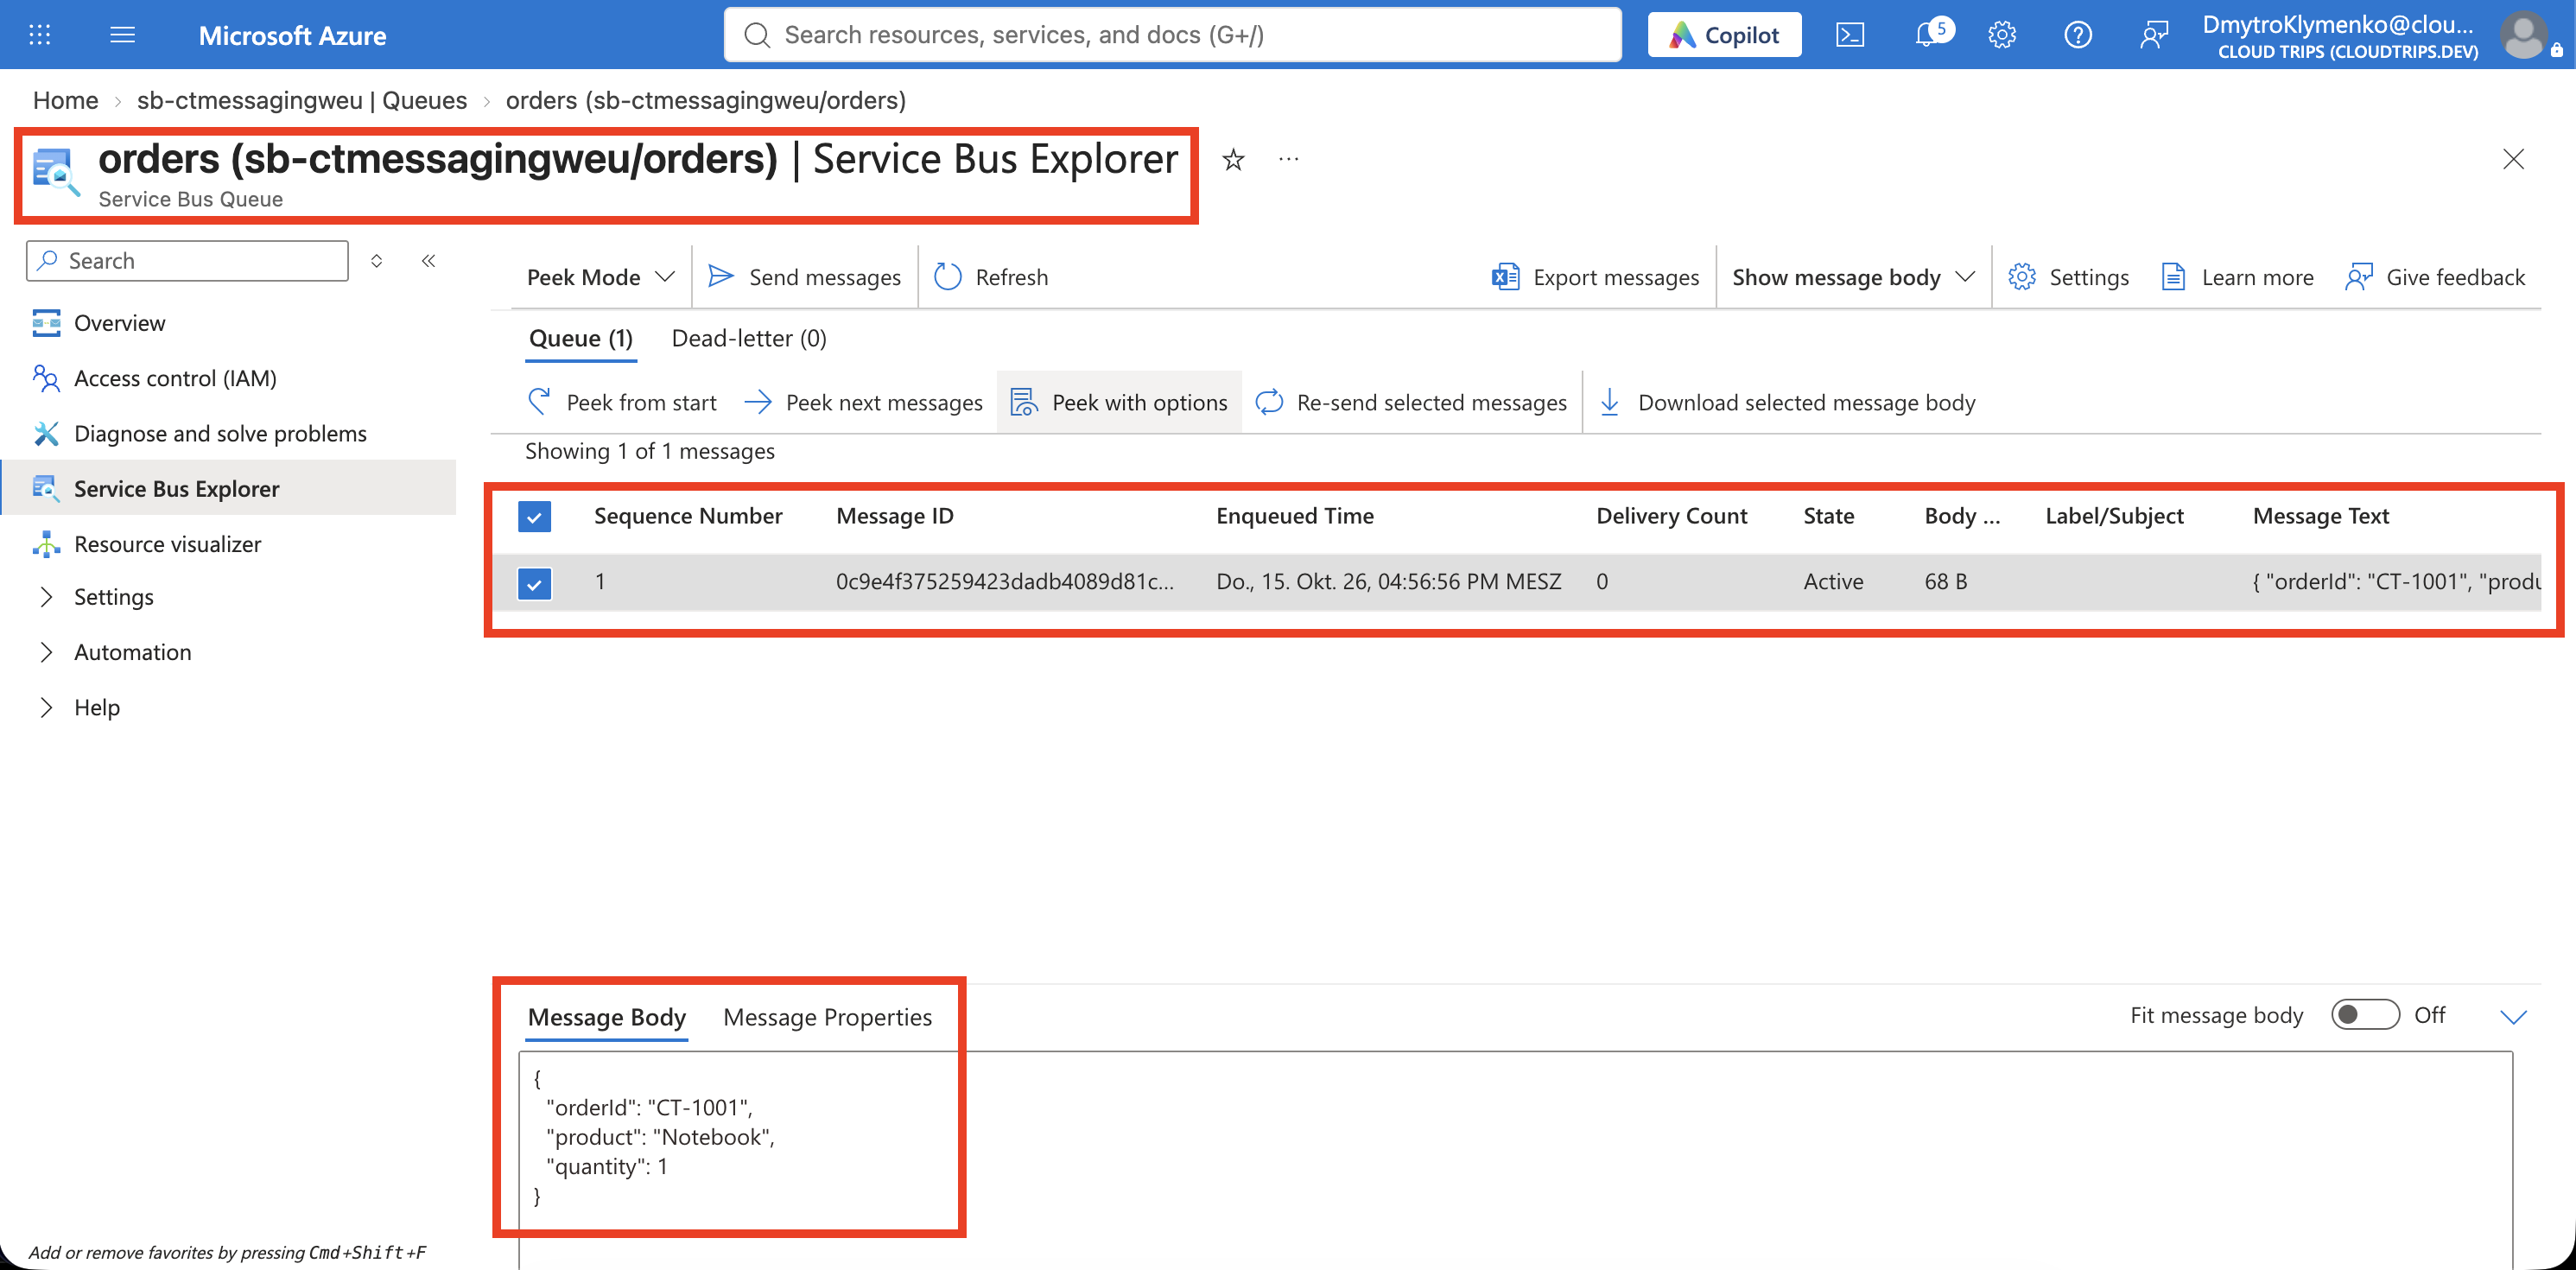The width and height of the screenshot is (2576, 1270).
Task: Click Peek next messages
Action: 863,402
